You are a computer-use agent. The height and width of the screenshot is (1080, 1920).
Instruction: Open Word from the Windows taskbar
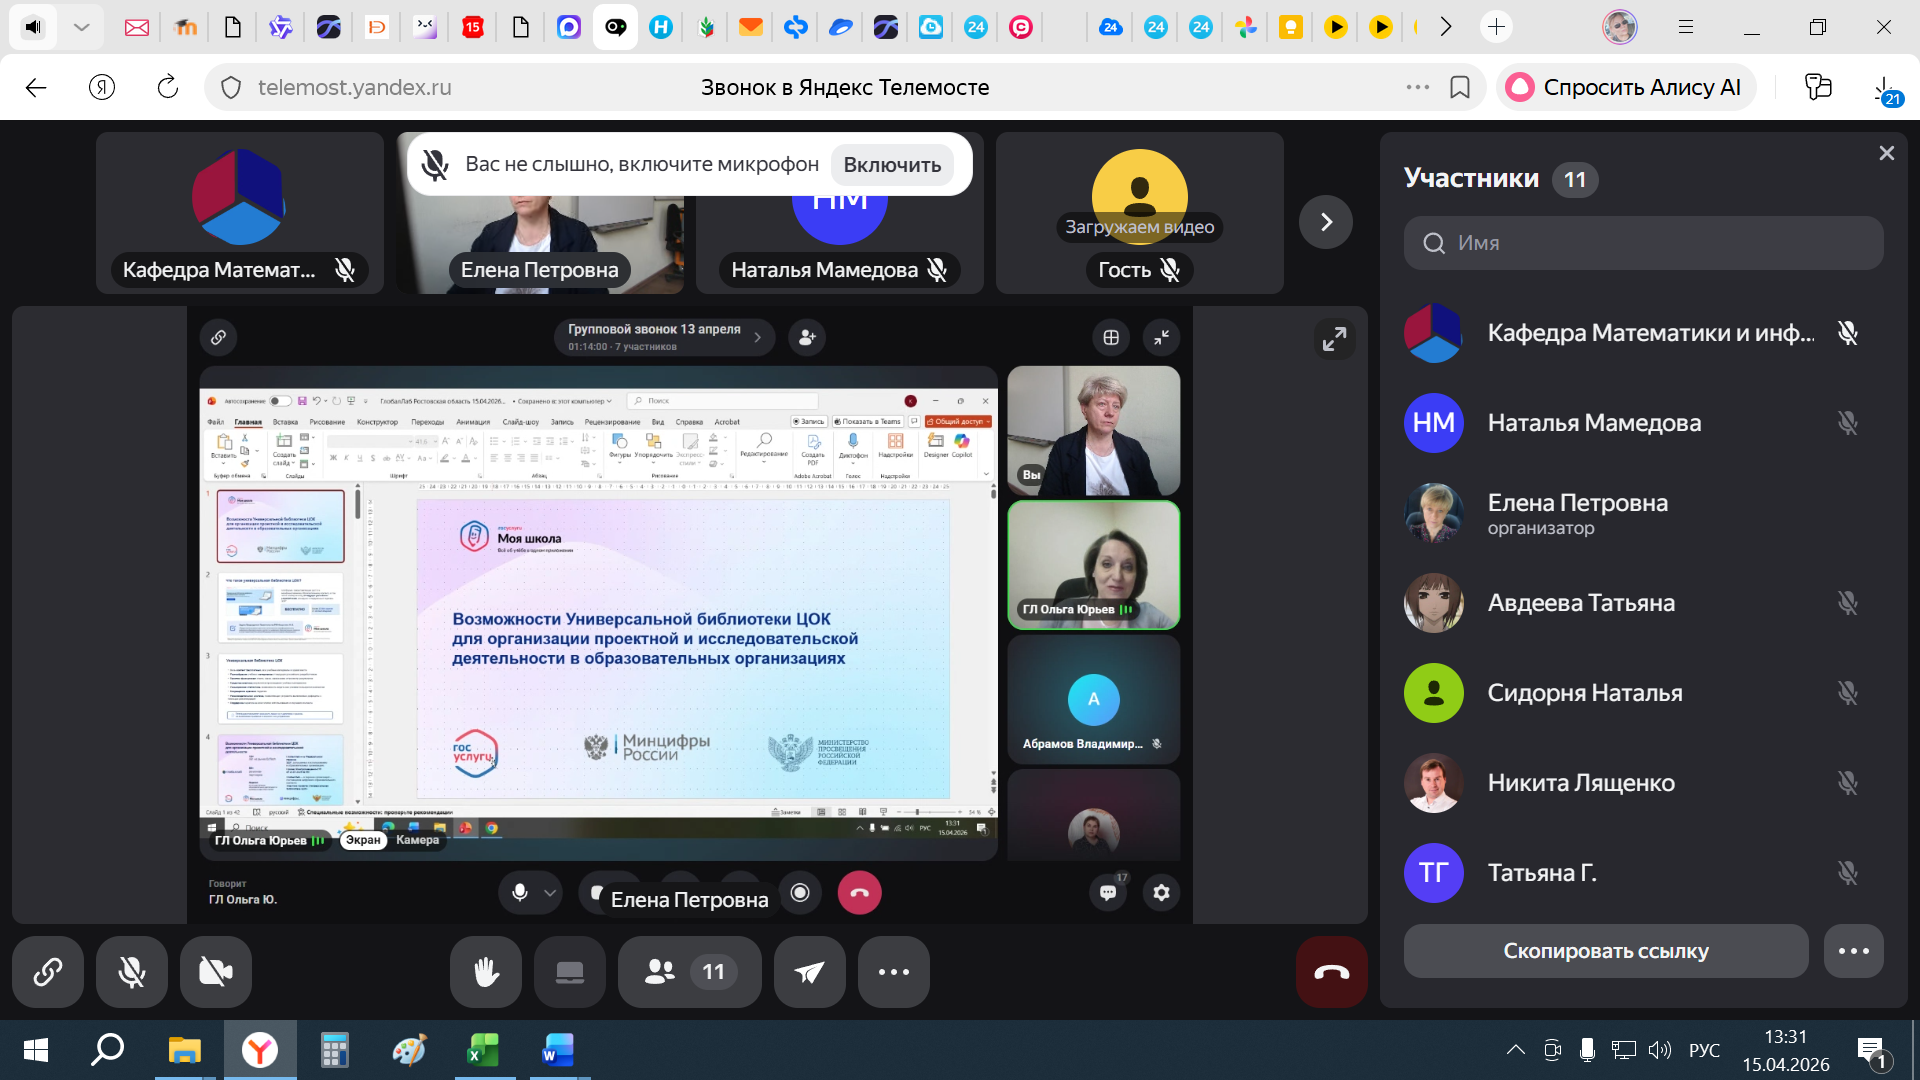tap(558, 1051)
